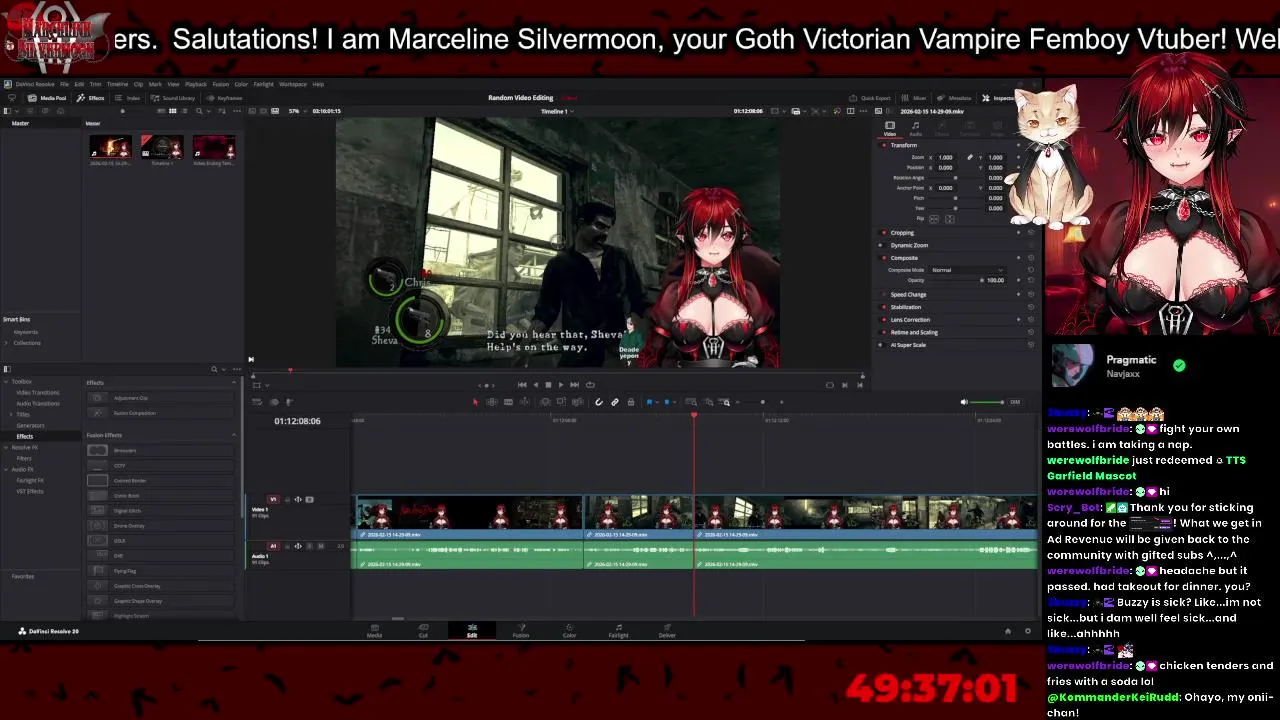Toggle the Transform enable switch
The image size is (1280, 720).
883,145
